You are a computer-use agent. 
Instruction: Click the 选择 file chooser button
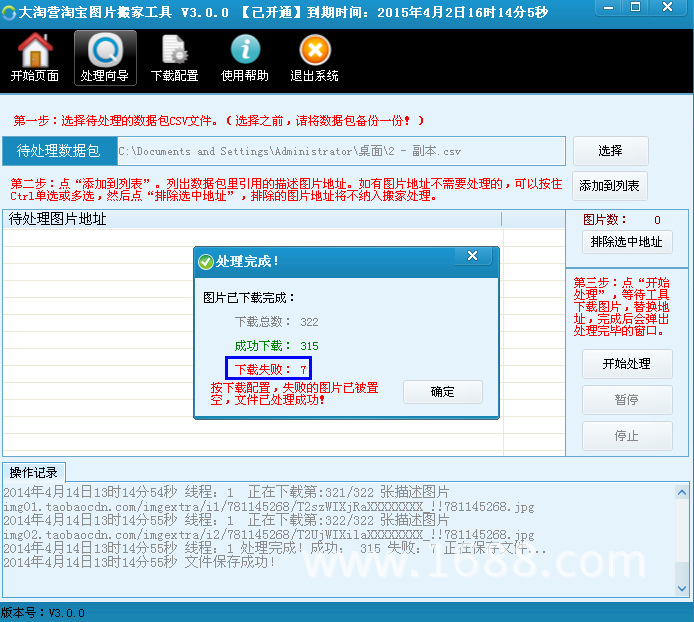point(610,151)
